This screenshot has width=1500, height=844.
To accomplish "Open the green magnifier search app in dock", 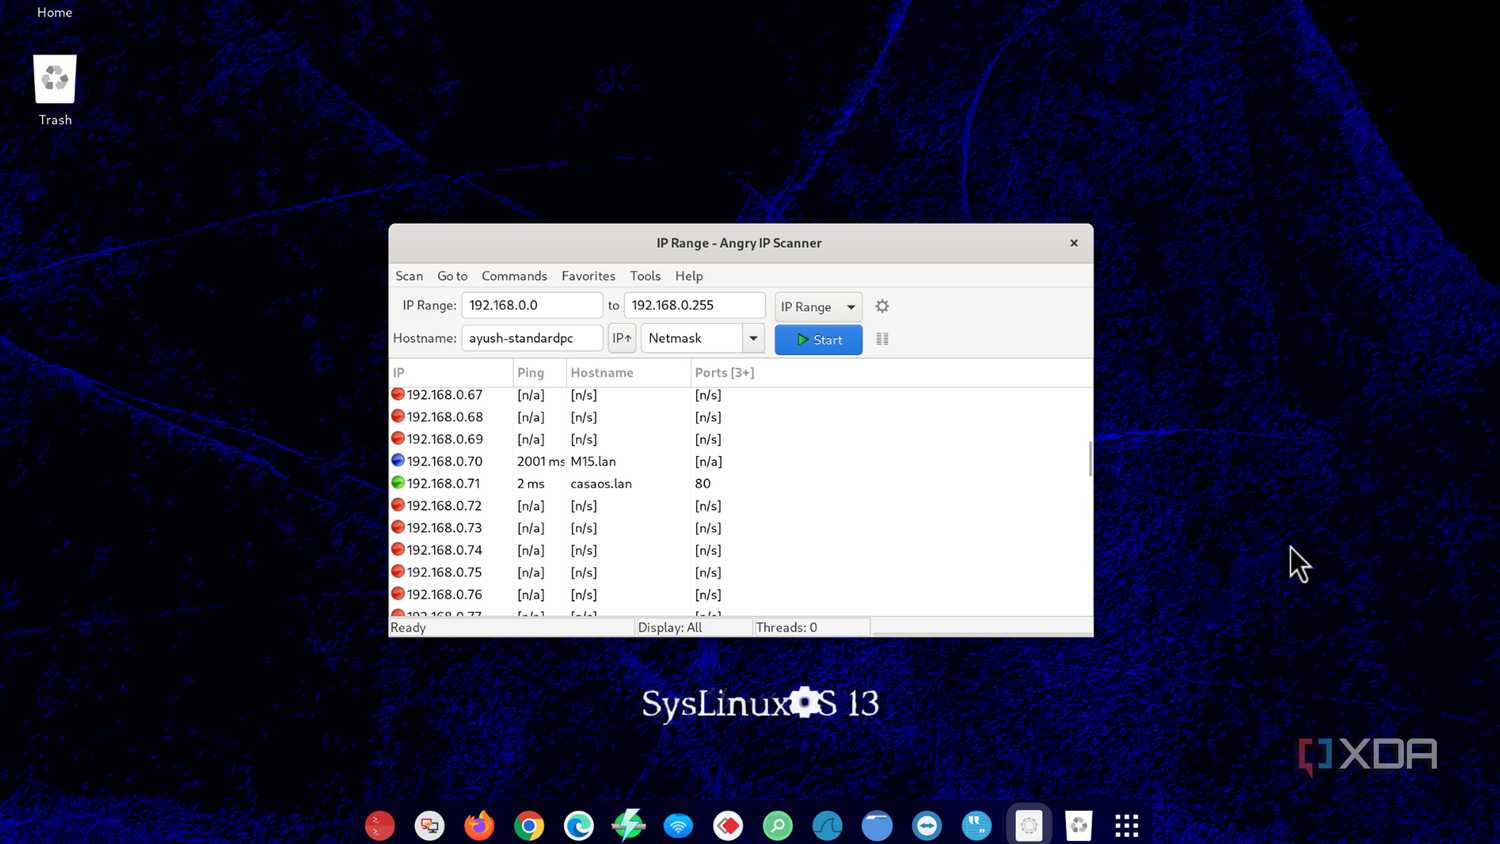I will point(778,825).
